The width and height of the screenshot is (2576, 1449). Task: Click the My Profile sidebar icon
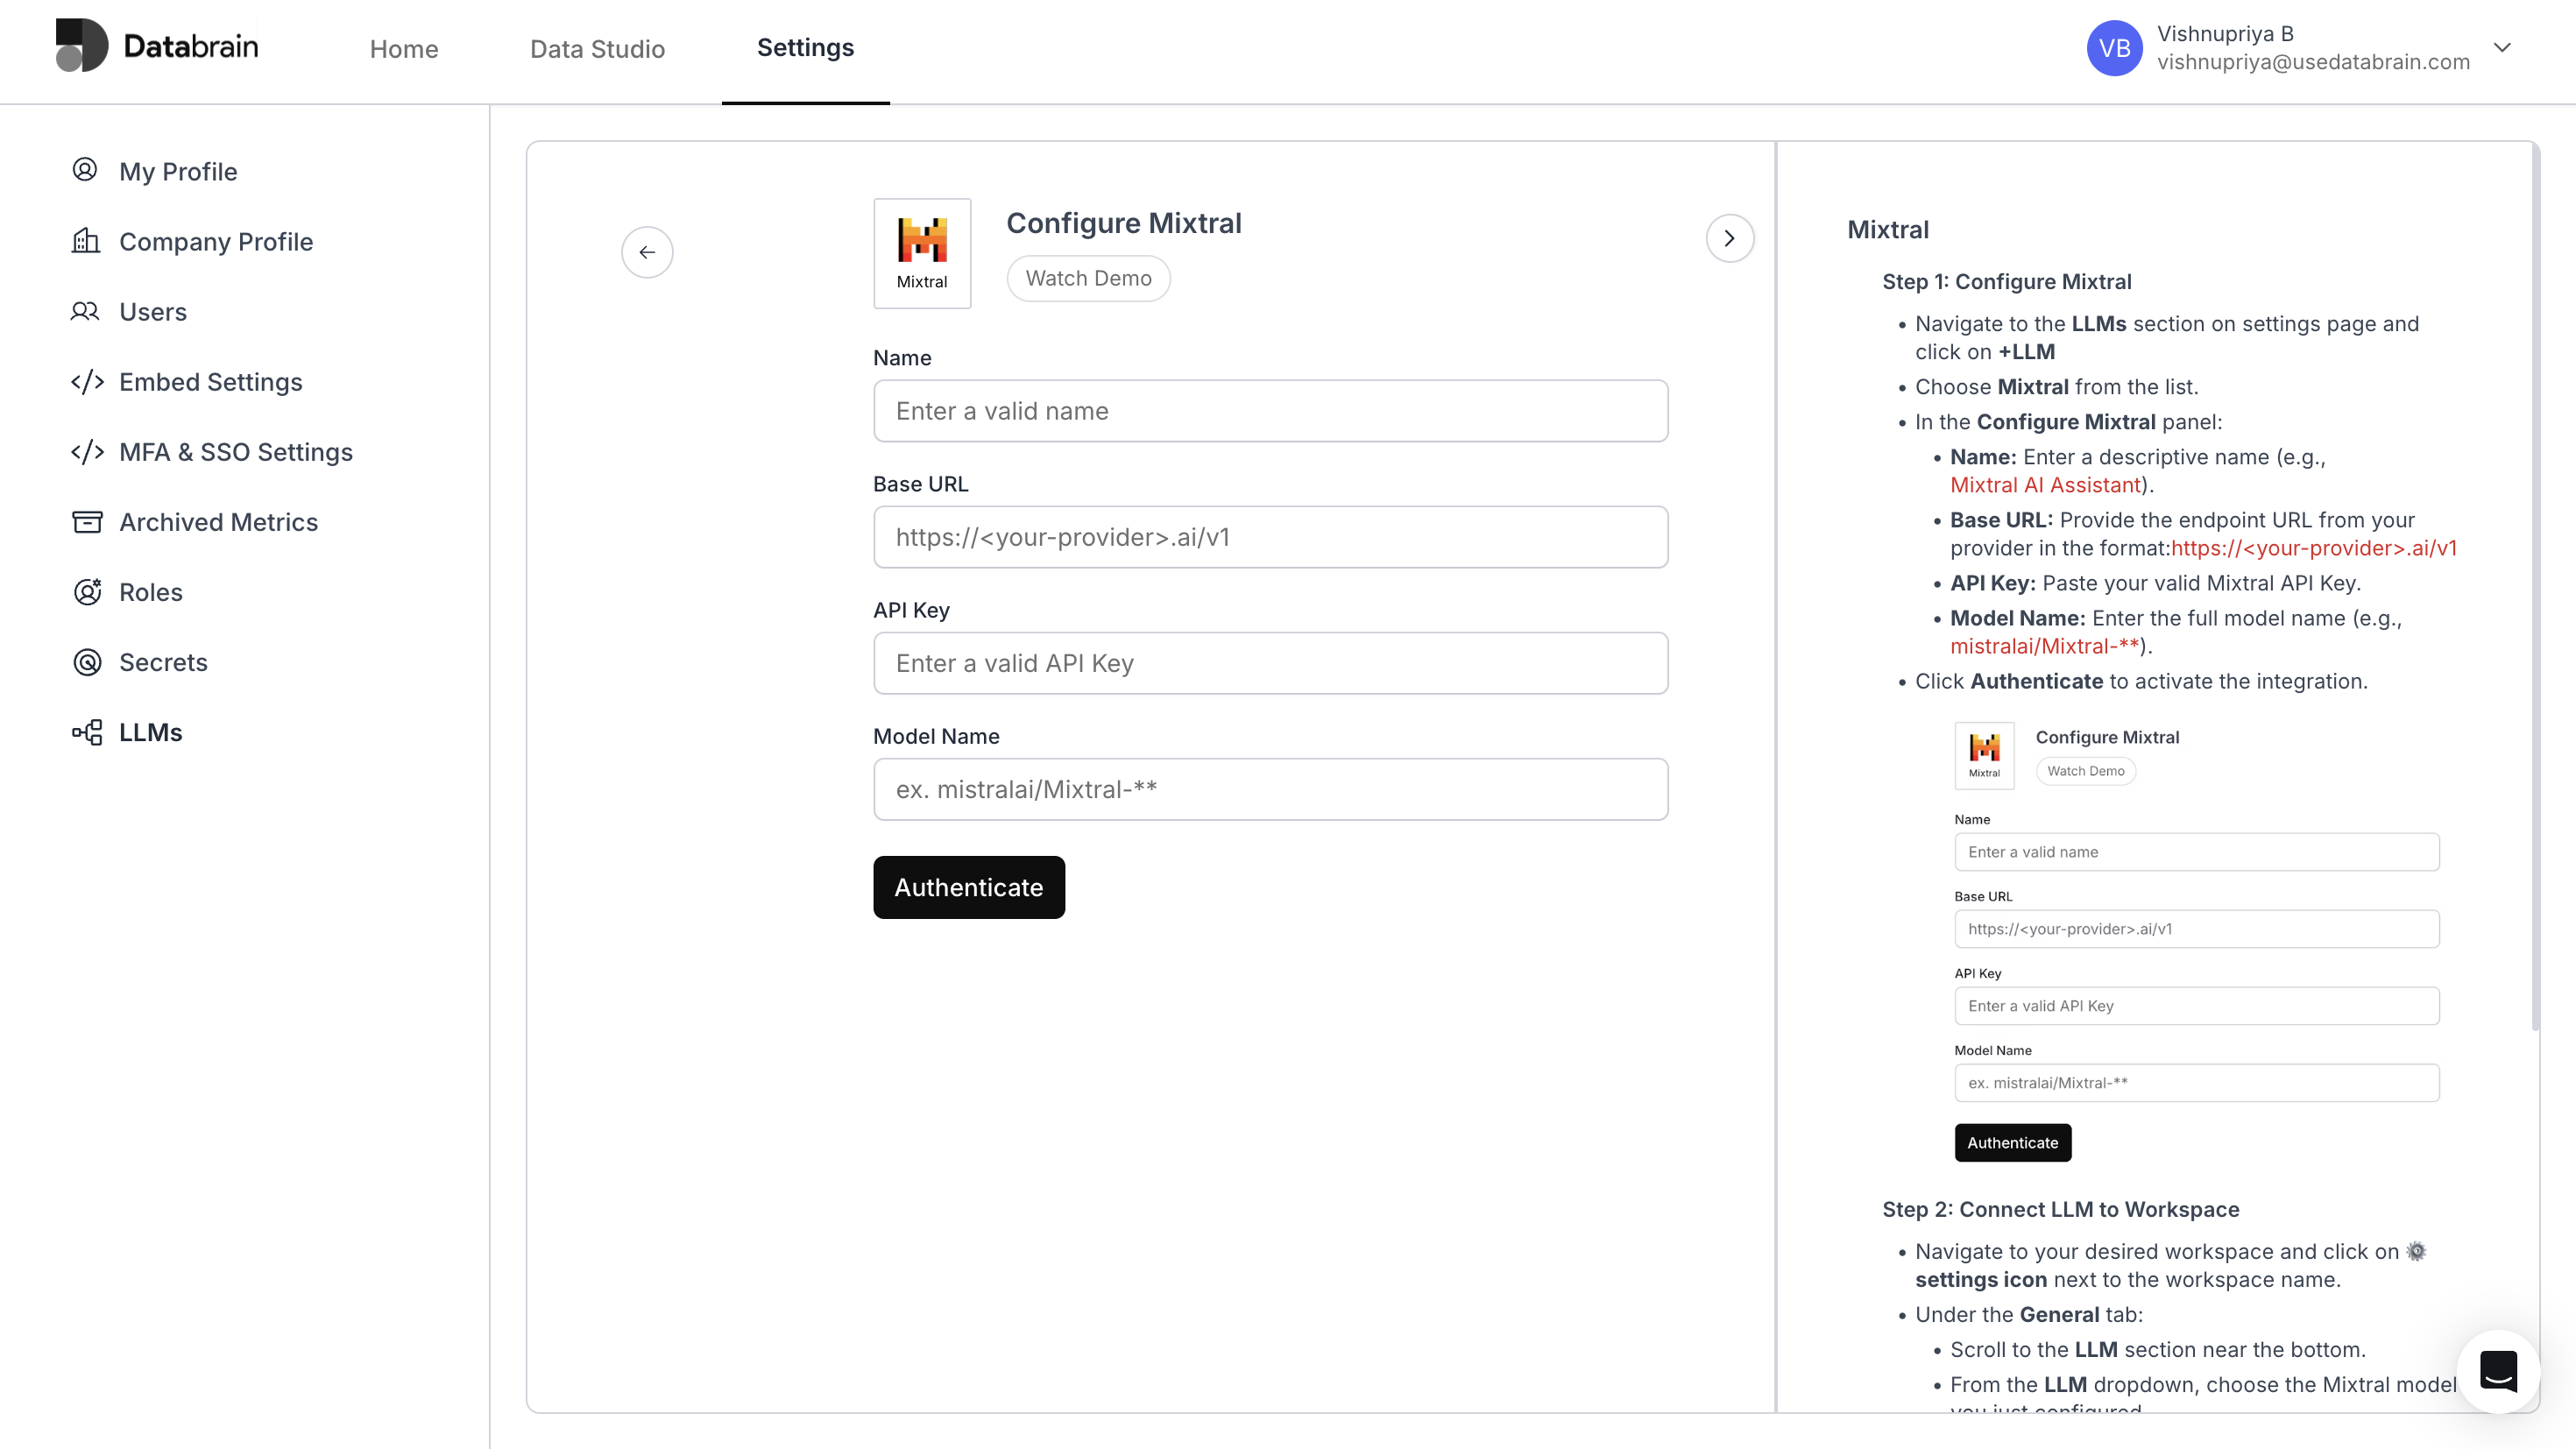(x=85, y=170)
